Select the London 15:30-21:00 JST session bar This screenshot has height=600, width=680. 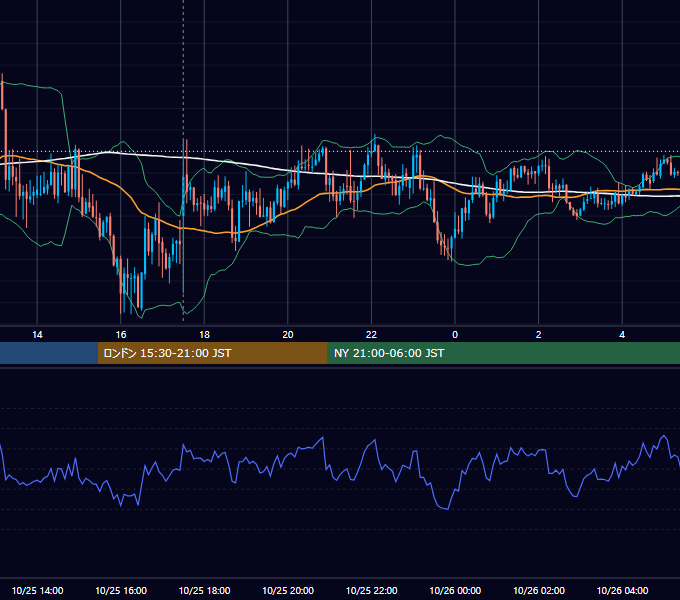[212, 353]
